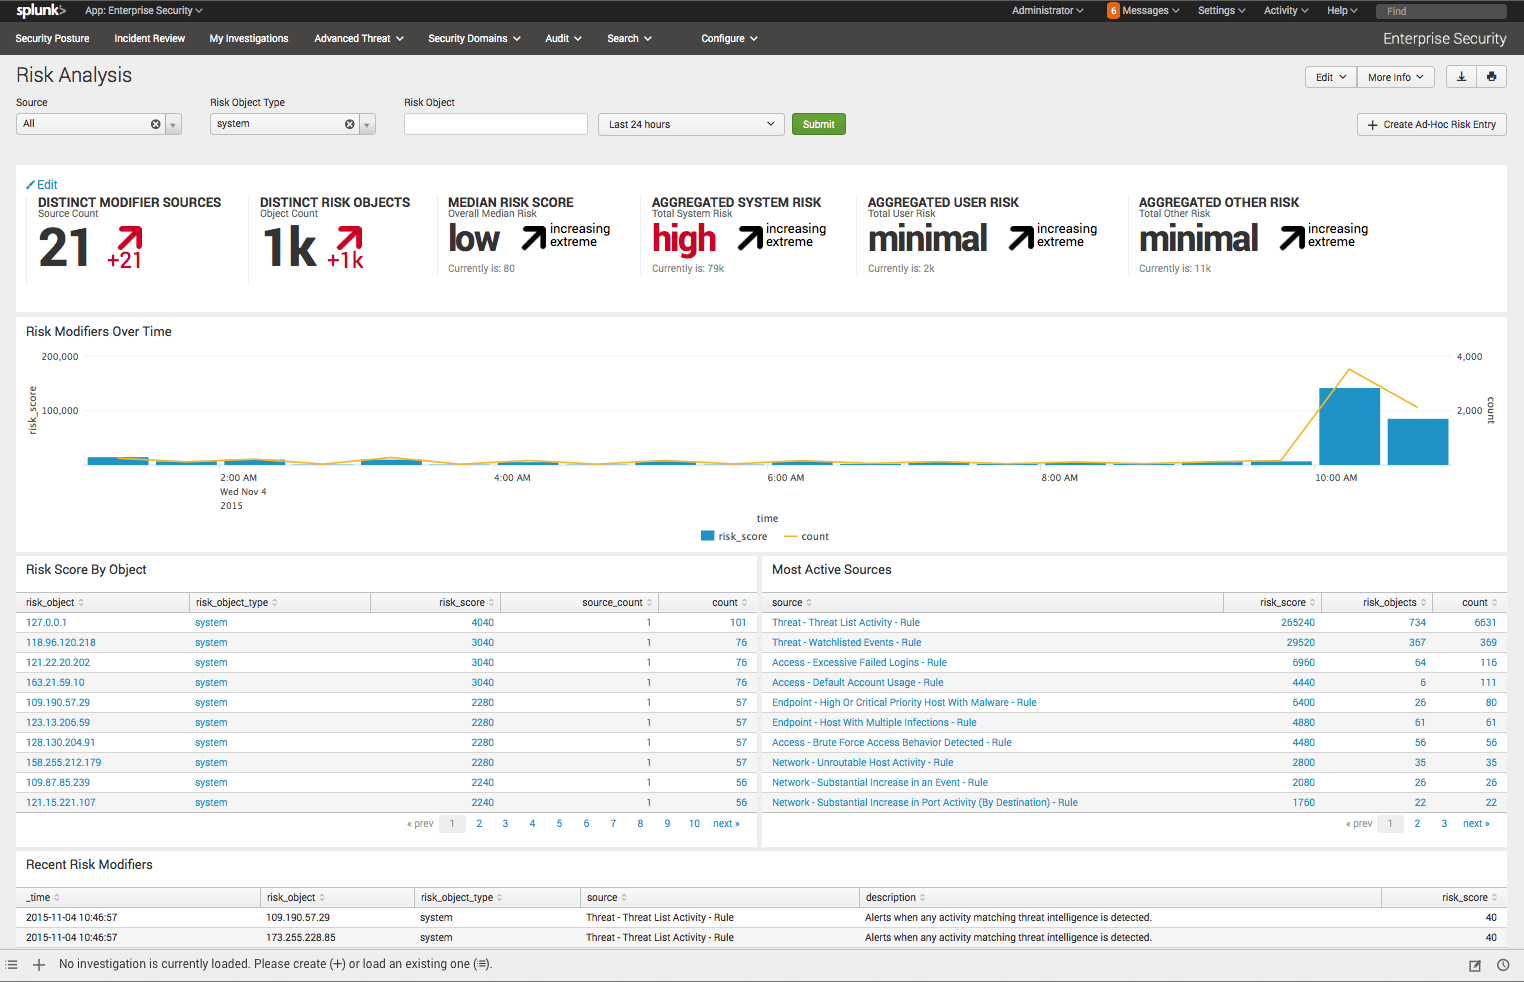Clear the Source filter value 'All'

pos(155,124)
